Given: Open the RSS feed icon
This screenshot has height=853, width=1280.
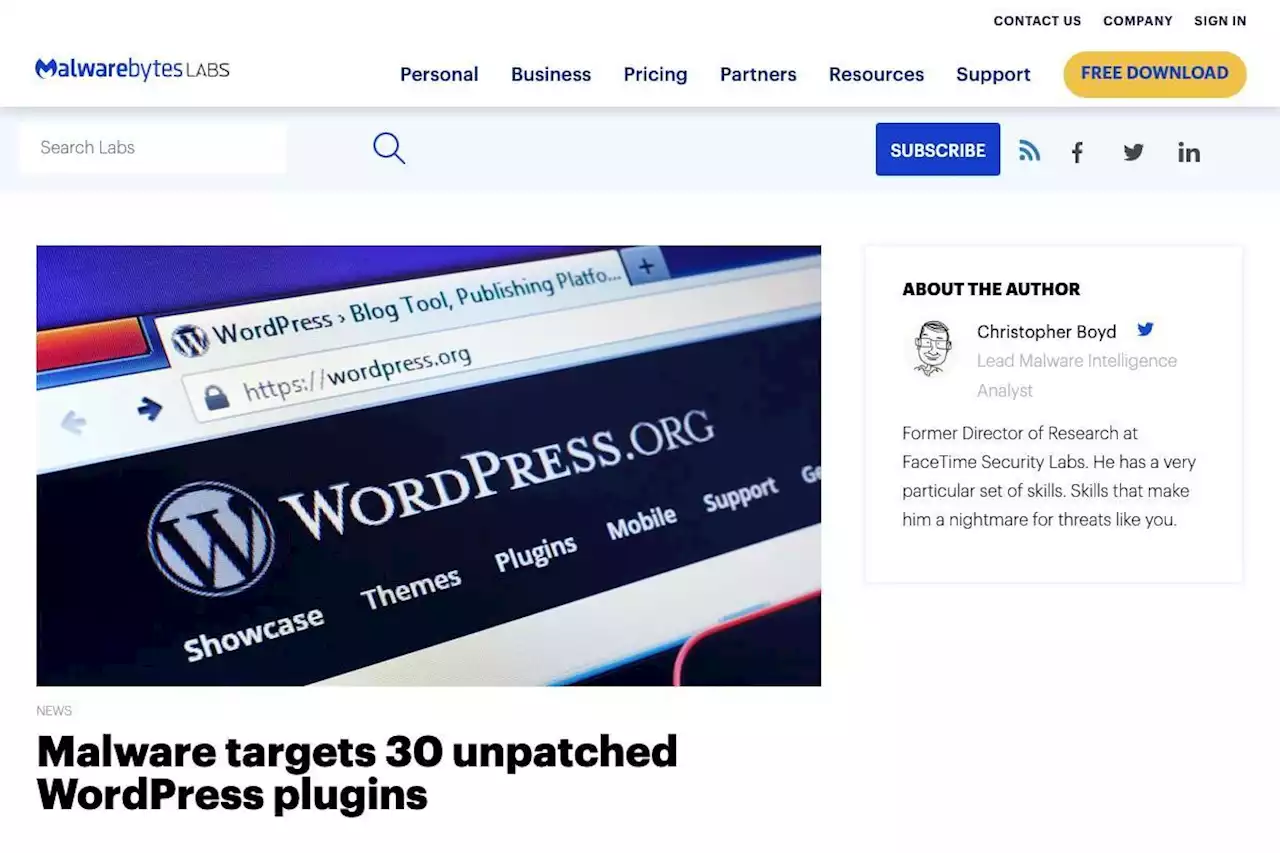Looking at the screenshot, I should coord(1029,151).
